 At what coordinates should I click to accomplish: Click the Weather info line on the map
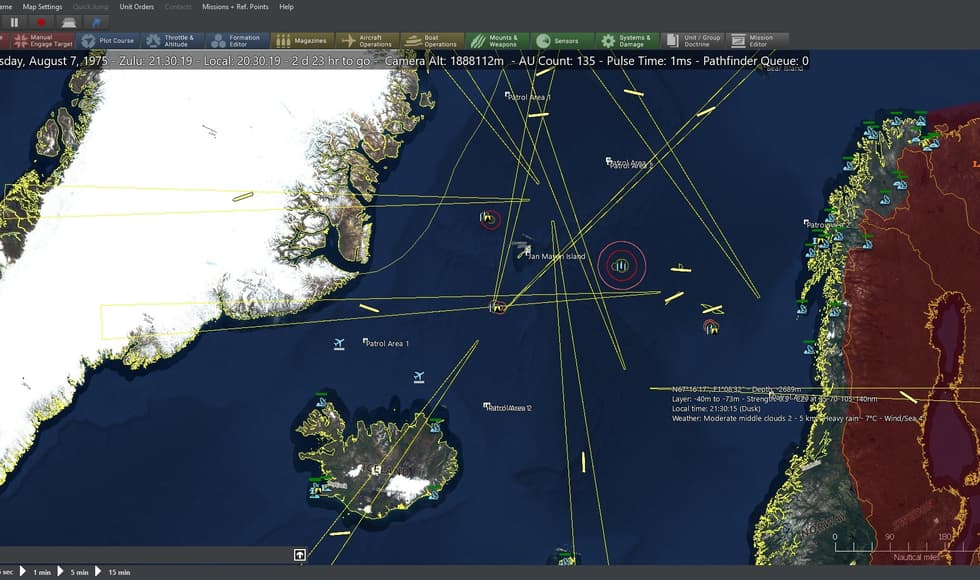coord(798,418)
